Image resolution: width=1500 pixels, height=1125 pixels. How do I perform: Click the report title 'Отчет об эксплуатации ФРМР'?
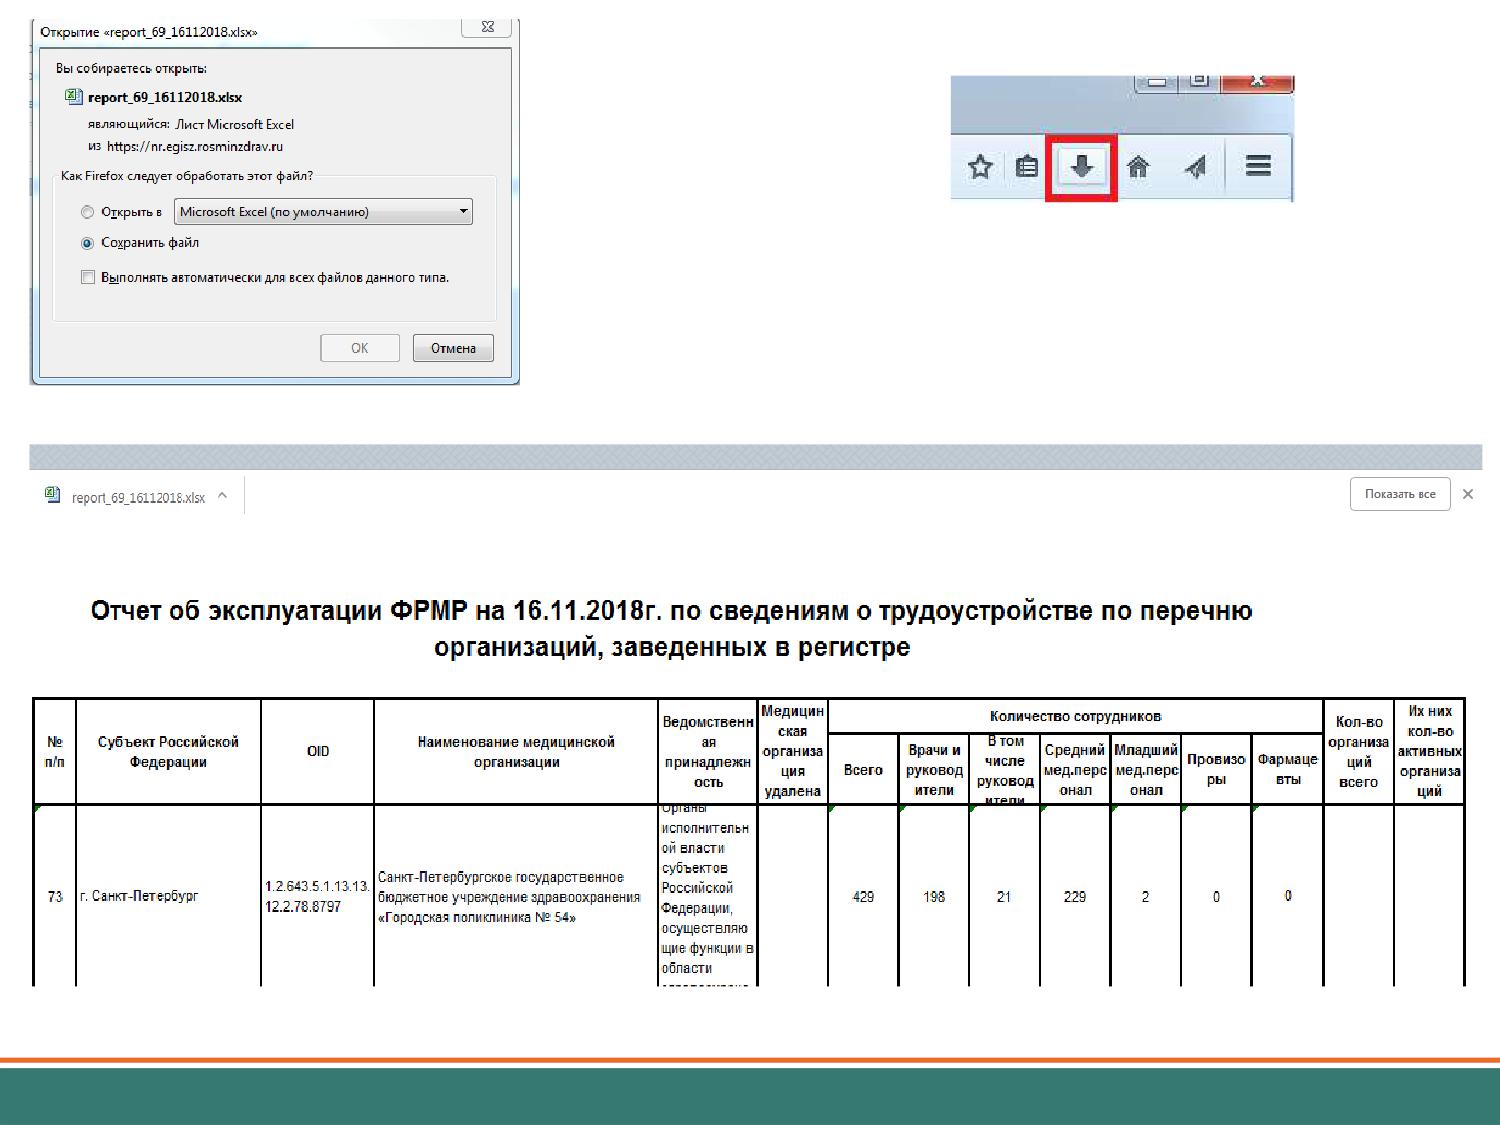[671, 629]
